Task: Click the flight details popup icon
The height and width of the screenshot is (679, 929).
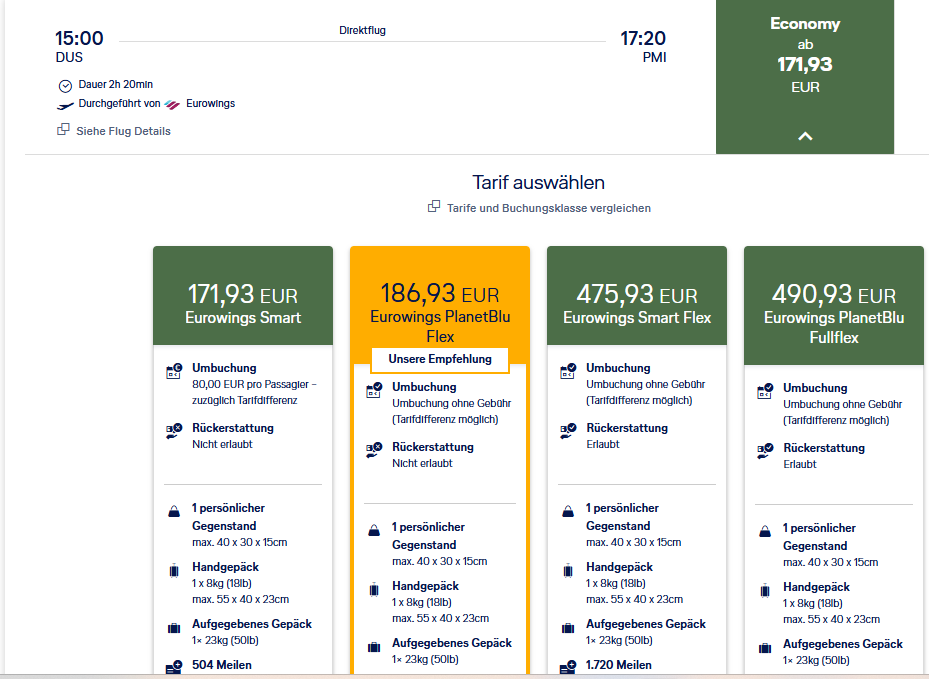Action: pyautogui.click(x=63, y=129)
